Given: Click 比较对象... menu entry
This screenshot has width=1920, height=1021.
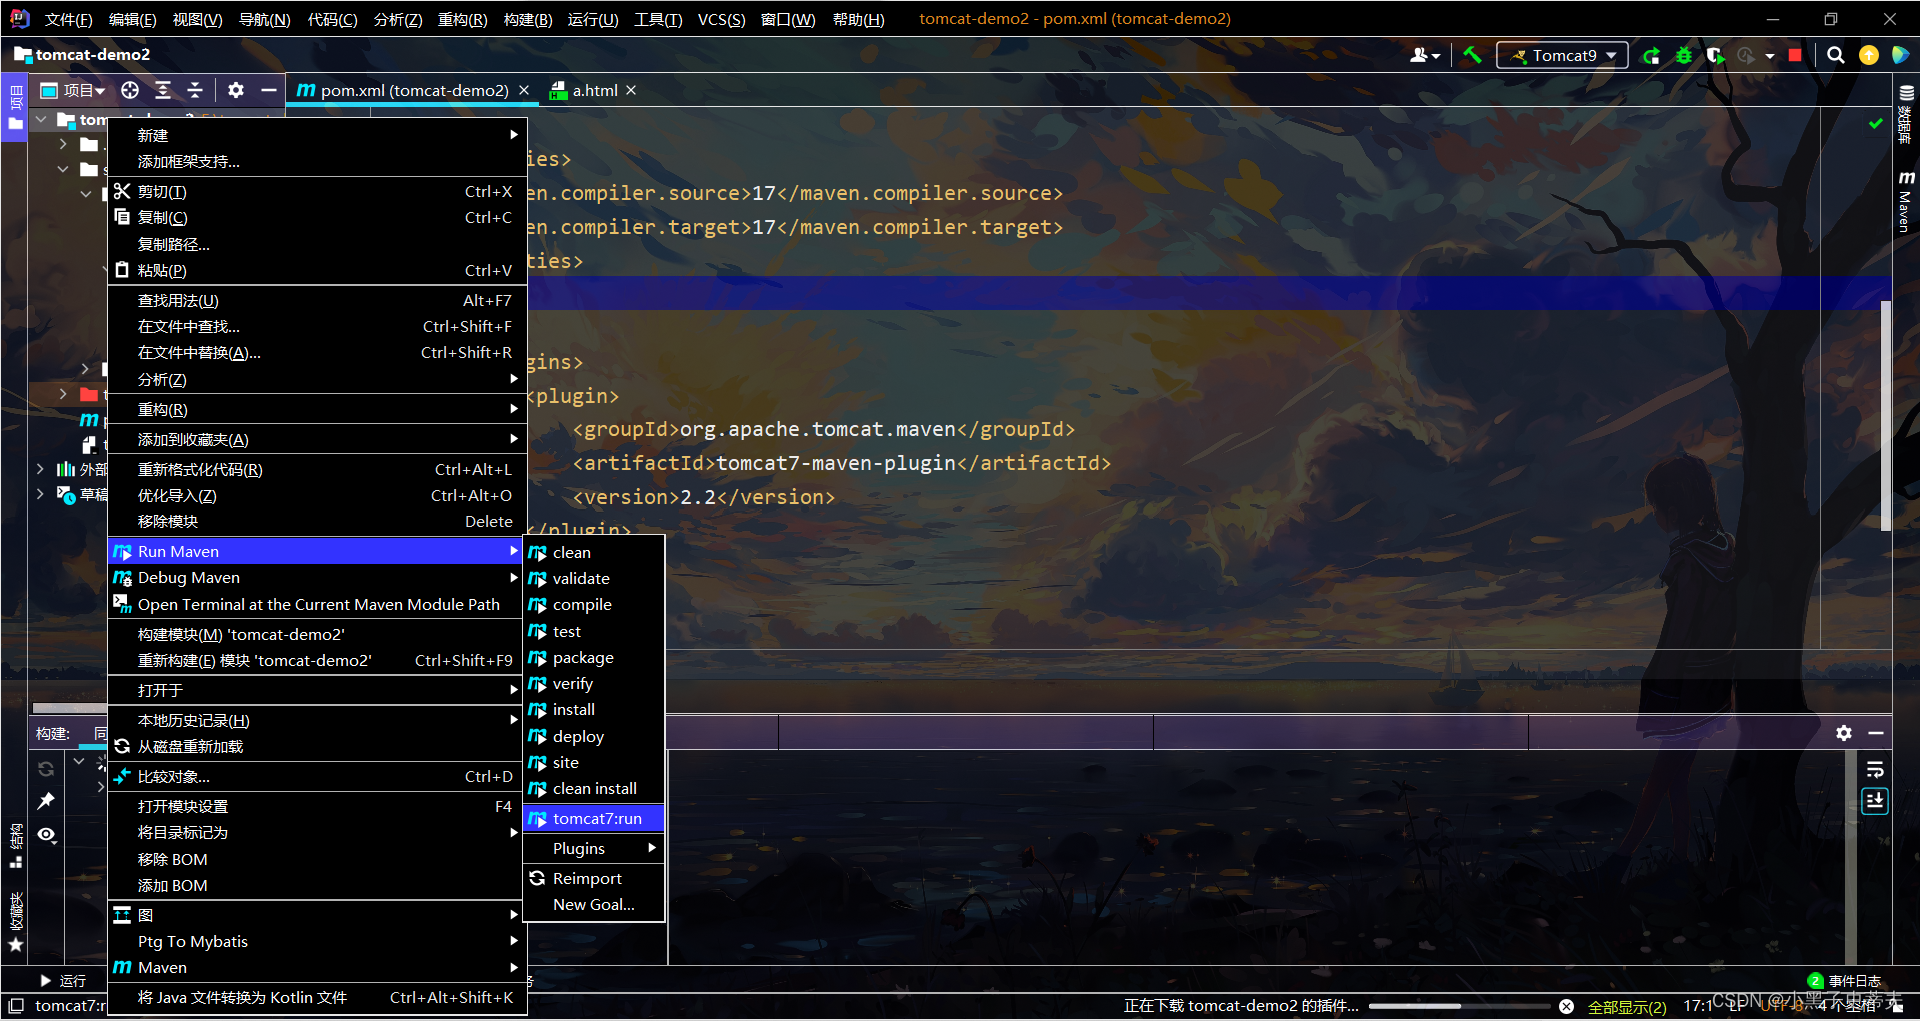Looking at the screenshot, I should [x=317, y=776].
